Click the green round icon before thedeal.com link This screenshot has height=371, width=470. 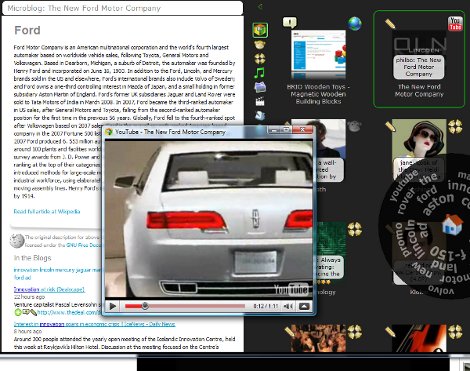tap(18, 312)
